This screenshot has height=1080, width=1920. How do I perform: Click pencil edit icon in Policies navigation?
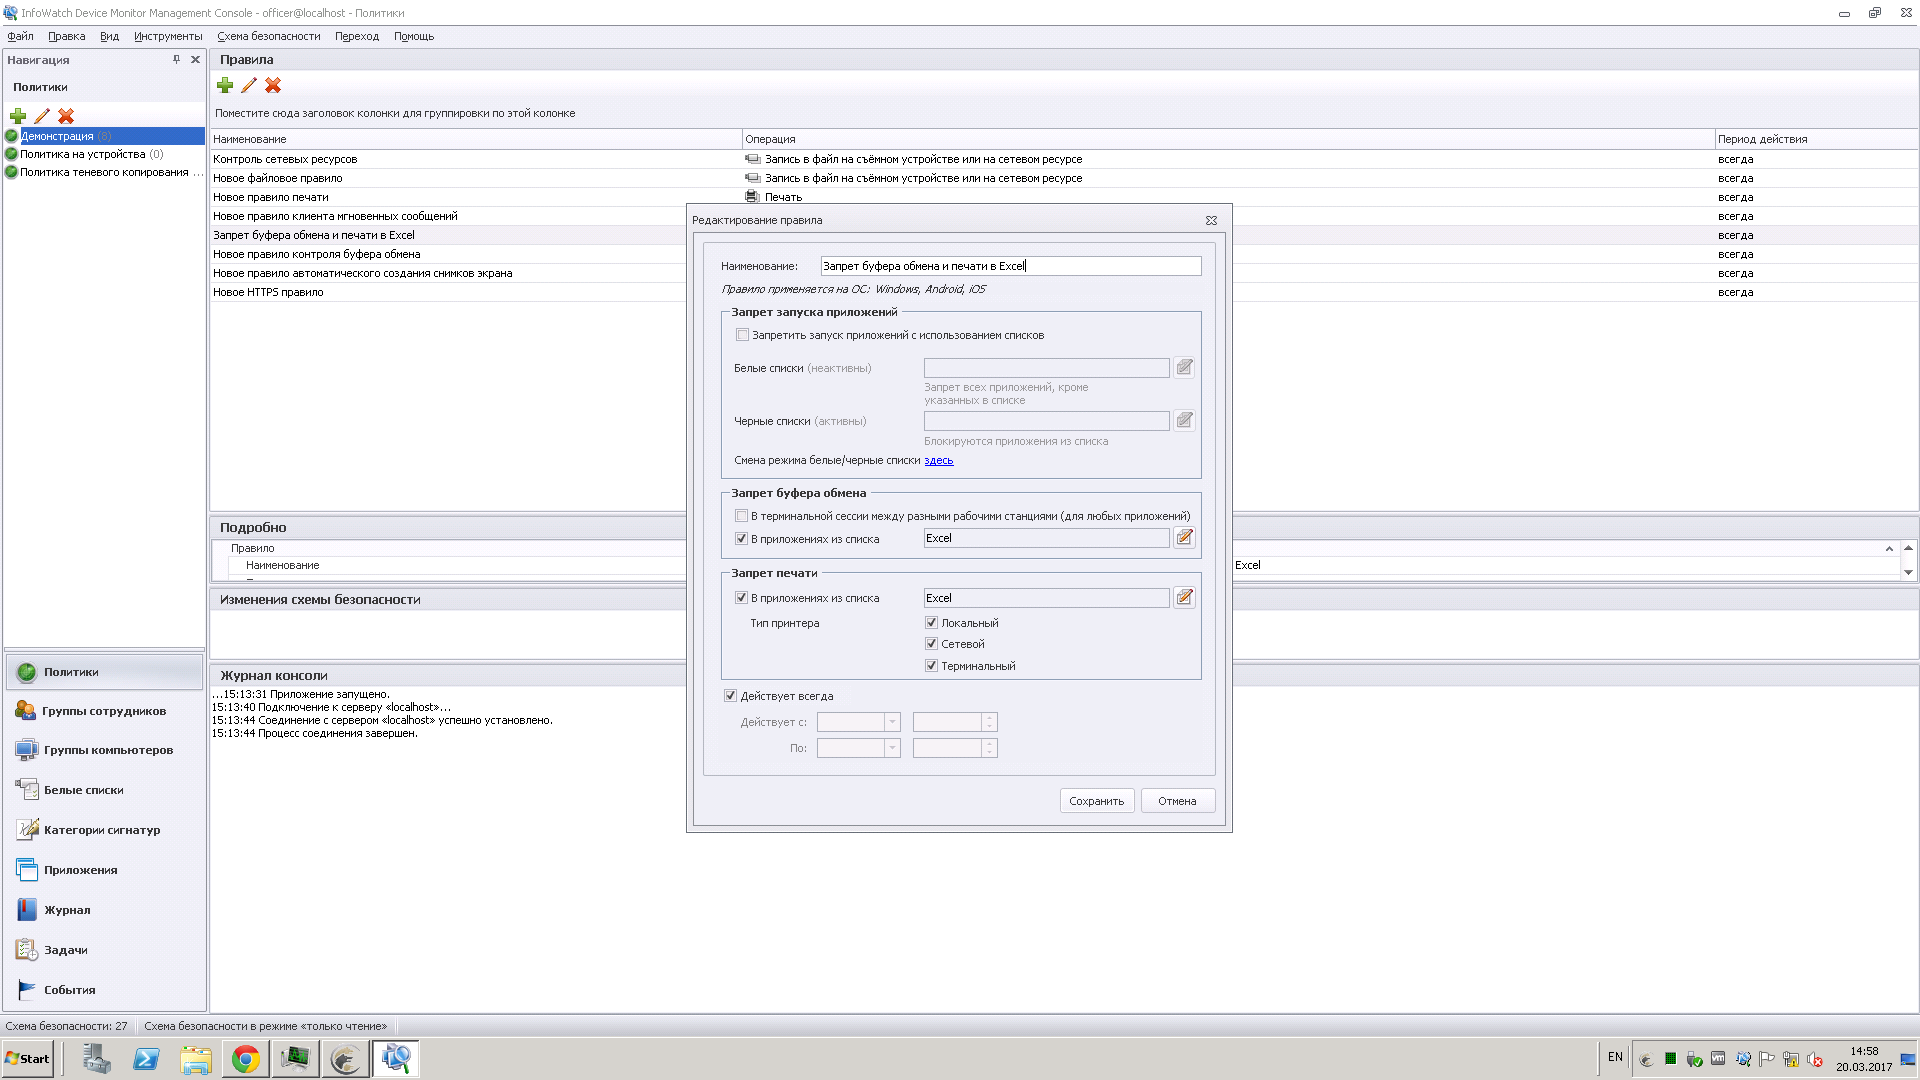pyautogui.click(x=42, y=116)
